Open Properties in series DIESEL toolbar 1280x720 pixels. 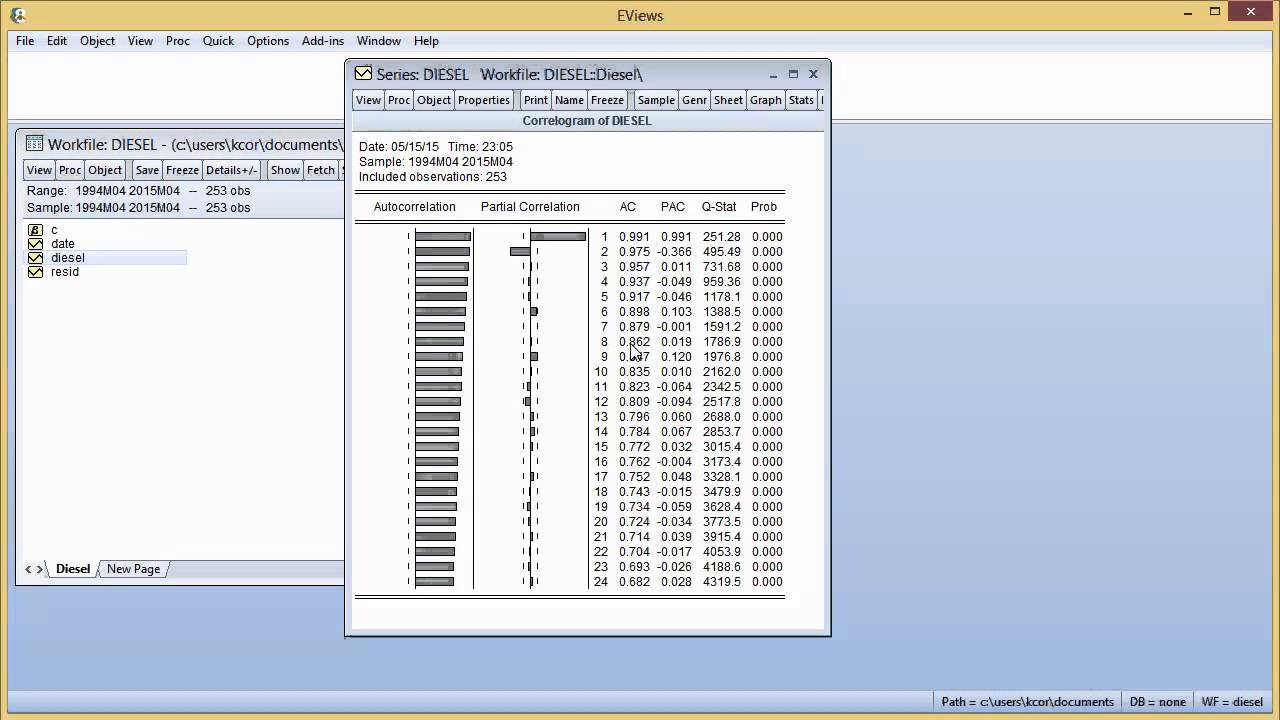pyautogui.click(x=484, y=100)
